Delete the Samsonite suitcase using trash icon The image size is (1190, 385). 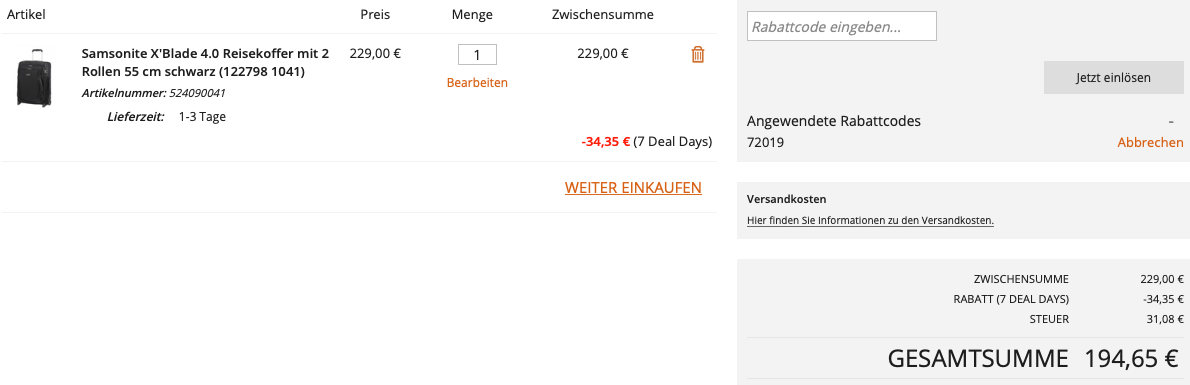click(x=697, y=55)
